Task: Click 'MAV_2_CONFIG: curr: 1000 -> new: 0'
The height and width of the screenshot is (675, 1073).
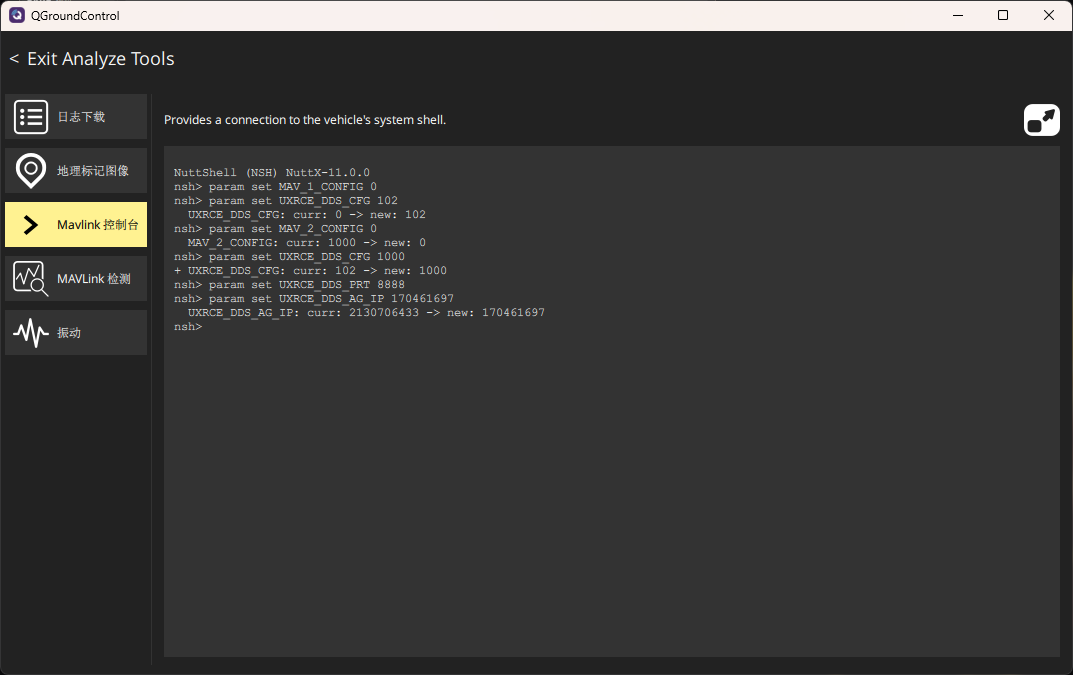Action: coord(307,243)
